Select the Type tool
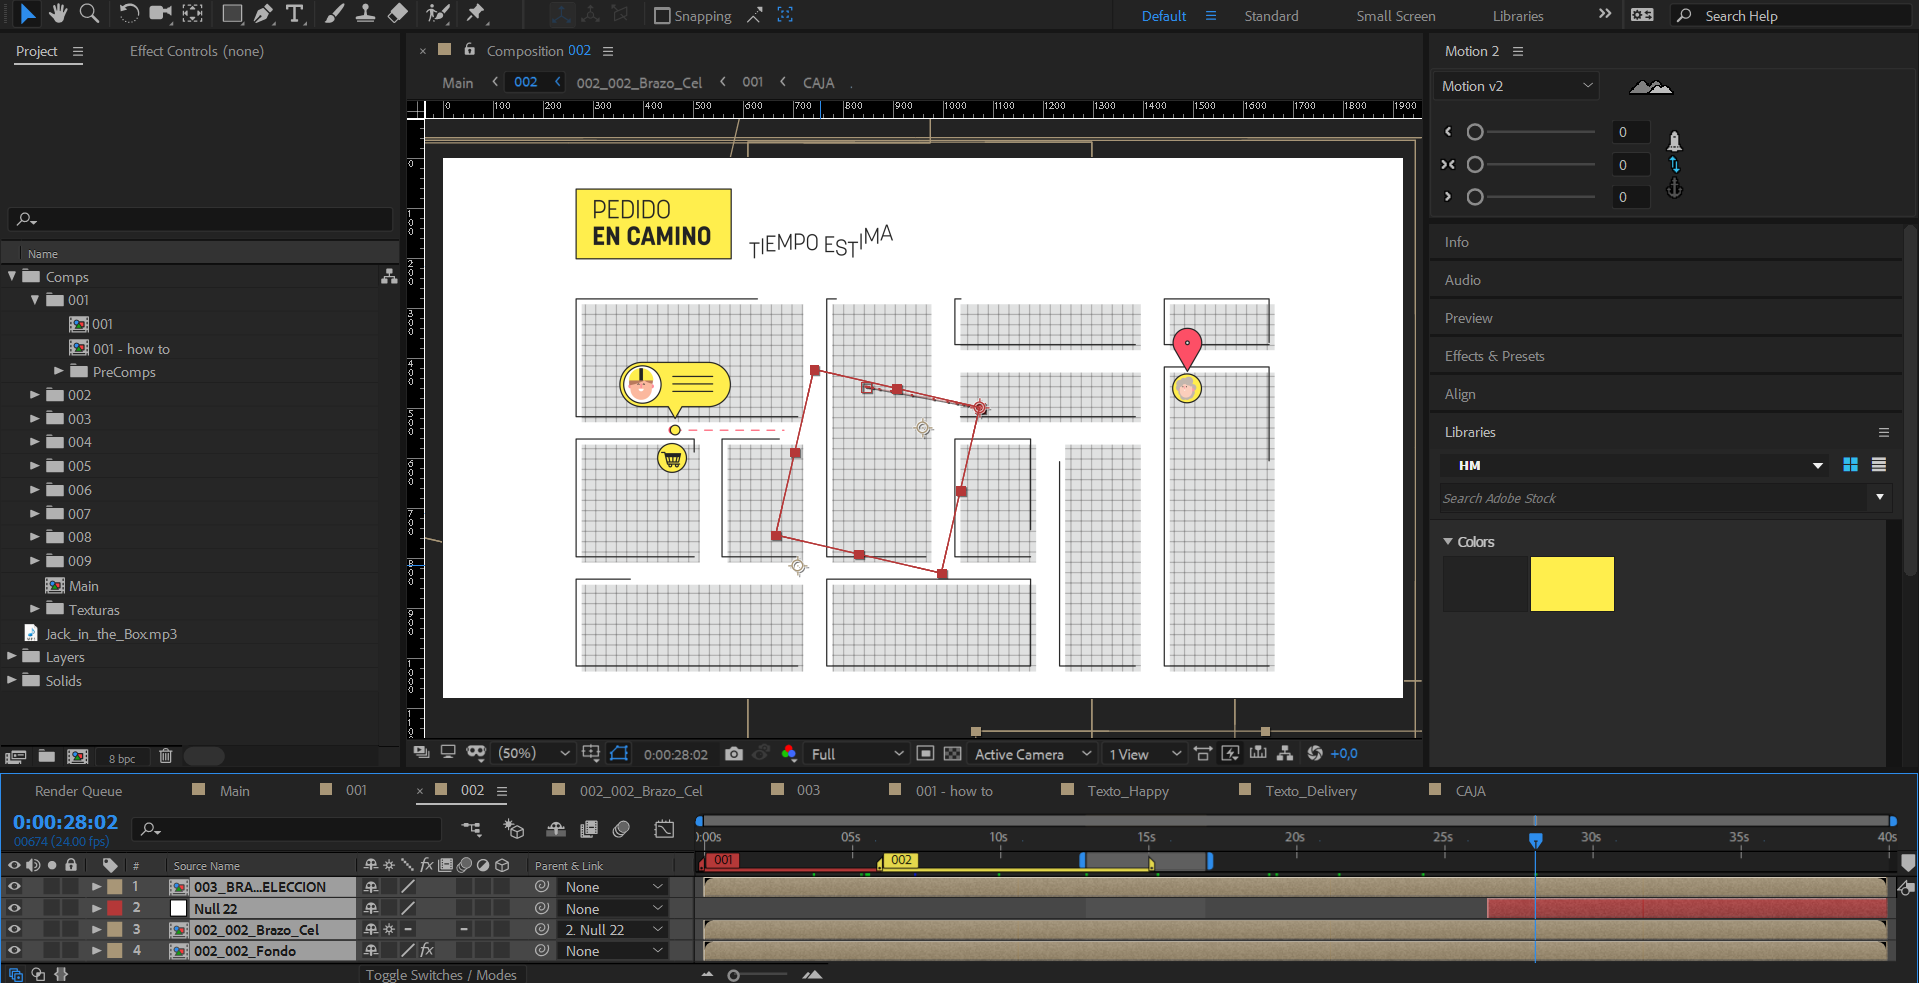The height and width of the screenshot is (983, 1919). pyautogui.click(x=295, y=13)
